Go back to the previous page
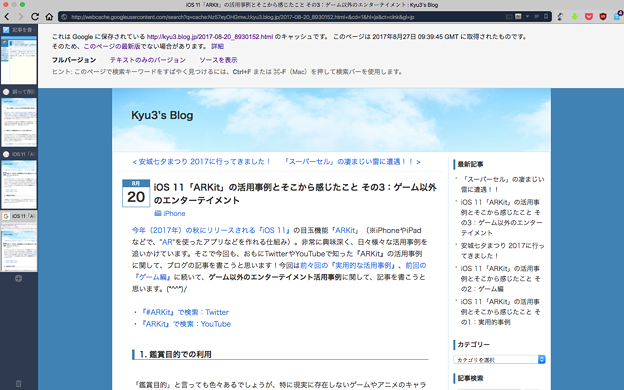Screen dimensions: 624x390 tap(7, 17)
